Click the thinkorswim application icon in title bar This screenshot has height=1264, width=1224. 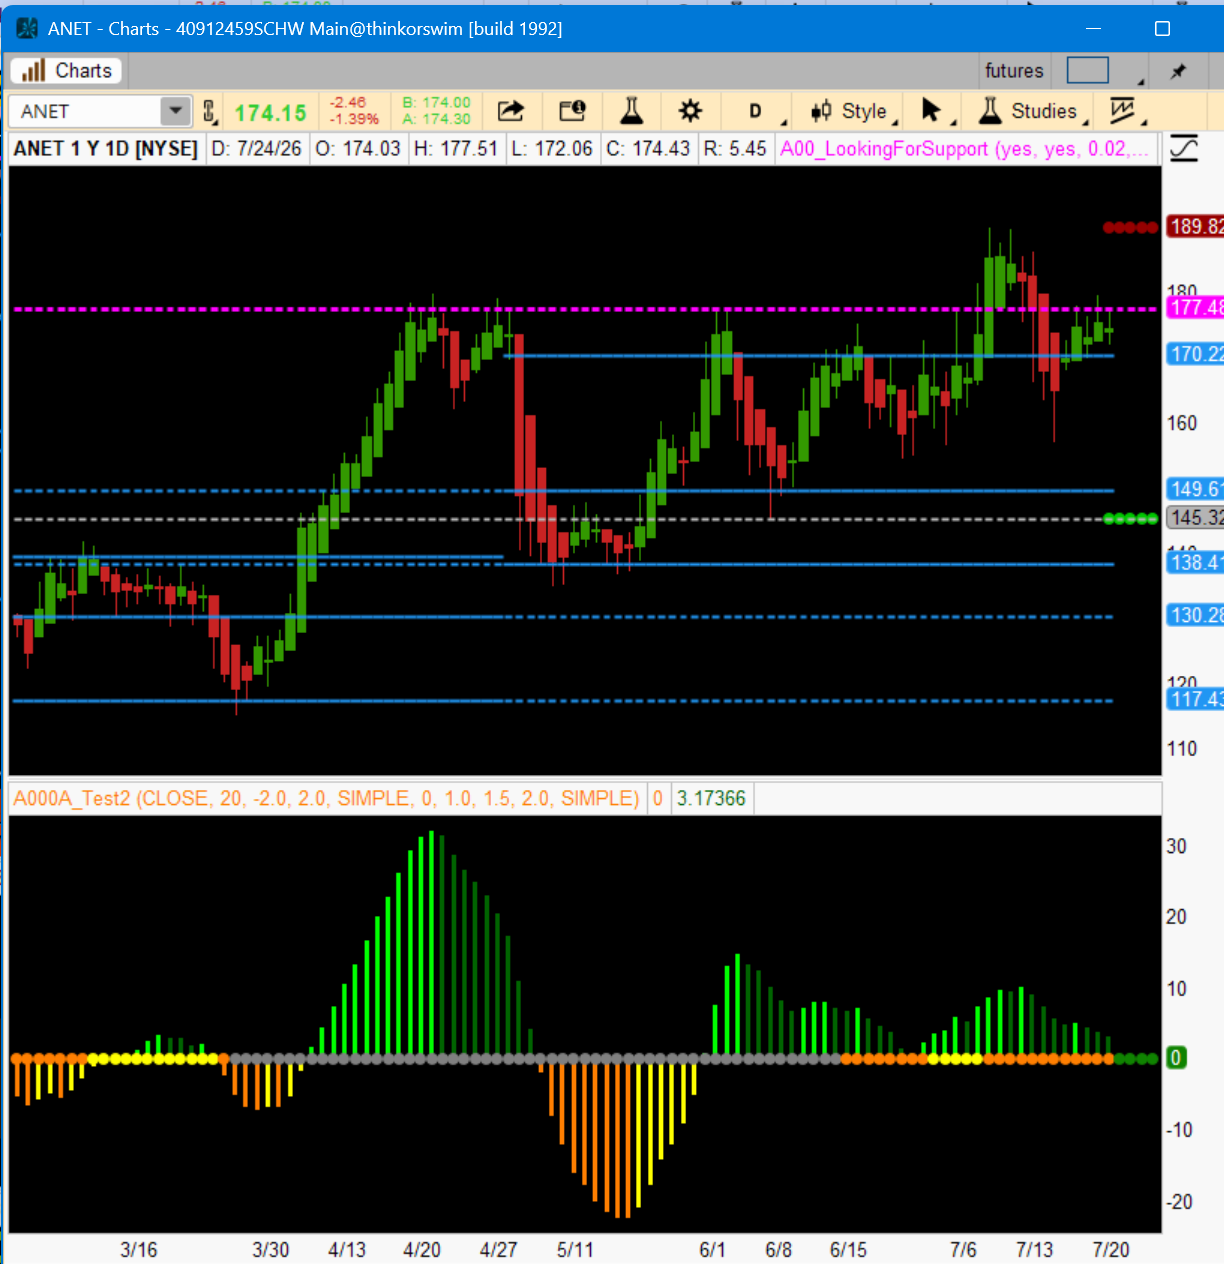click(27, 28)
